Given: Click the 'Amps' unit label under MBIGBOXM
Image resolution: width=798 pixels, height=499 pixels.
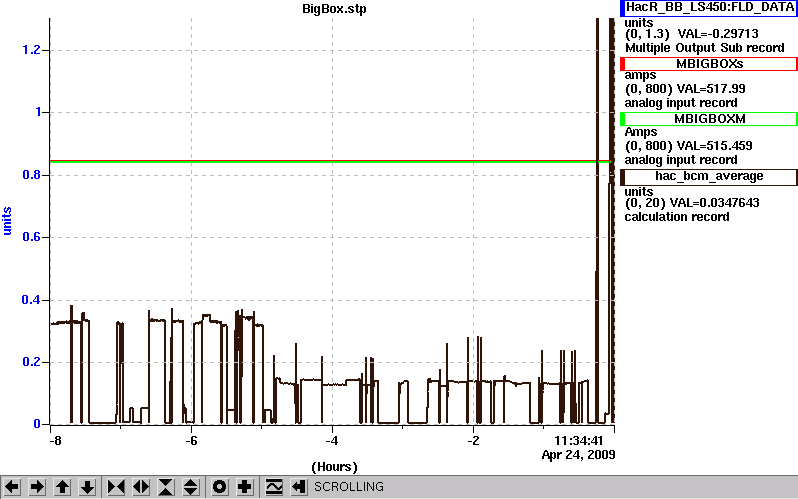Looking at the screenshot, I should [x=641, y=132].
